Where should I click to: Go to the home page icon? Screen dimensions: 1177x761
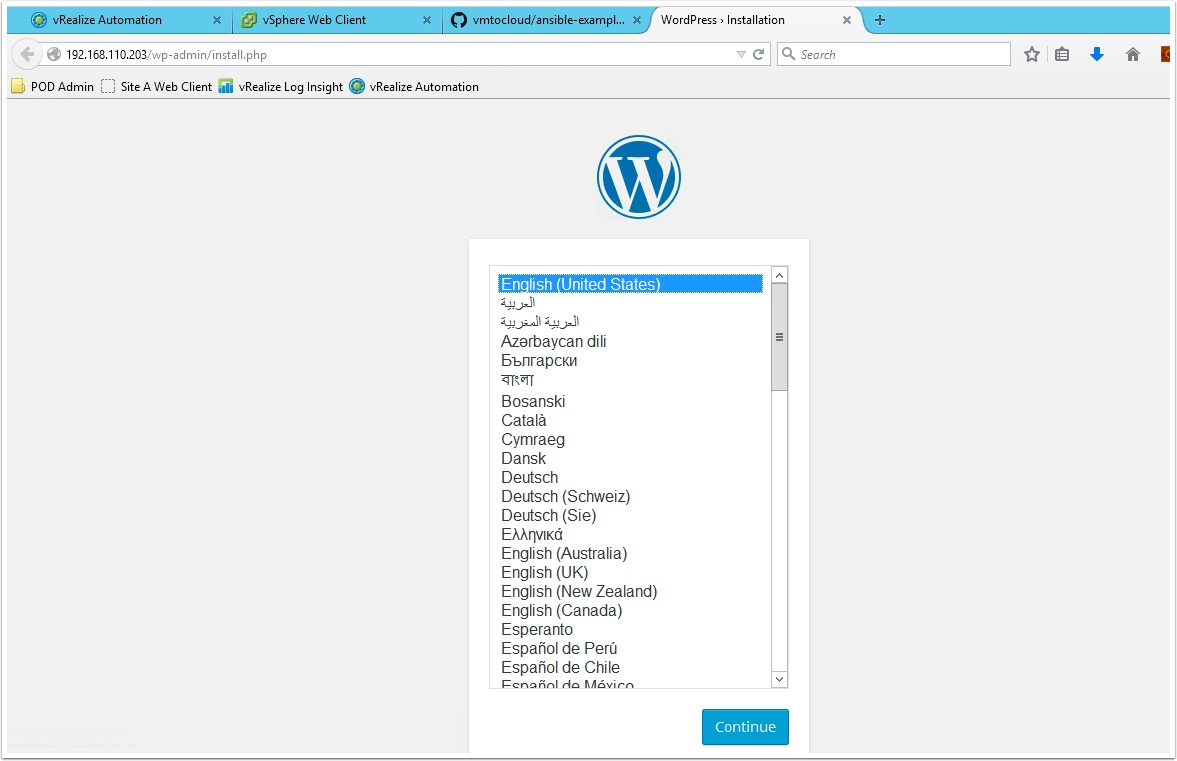1133,54
